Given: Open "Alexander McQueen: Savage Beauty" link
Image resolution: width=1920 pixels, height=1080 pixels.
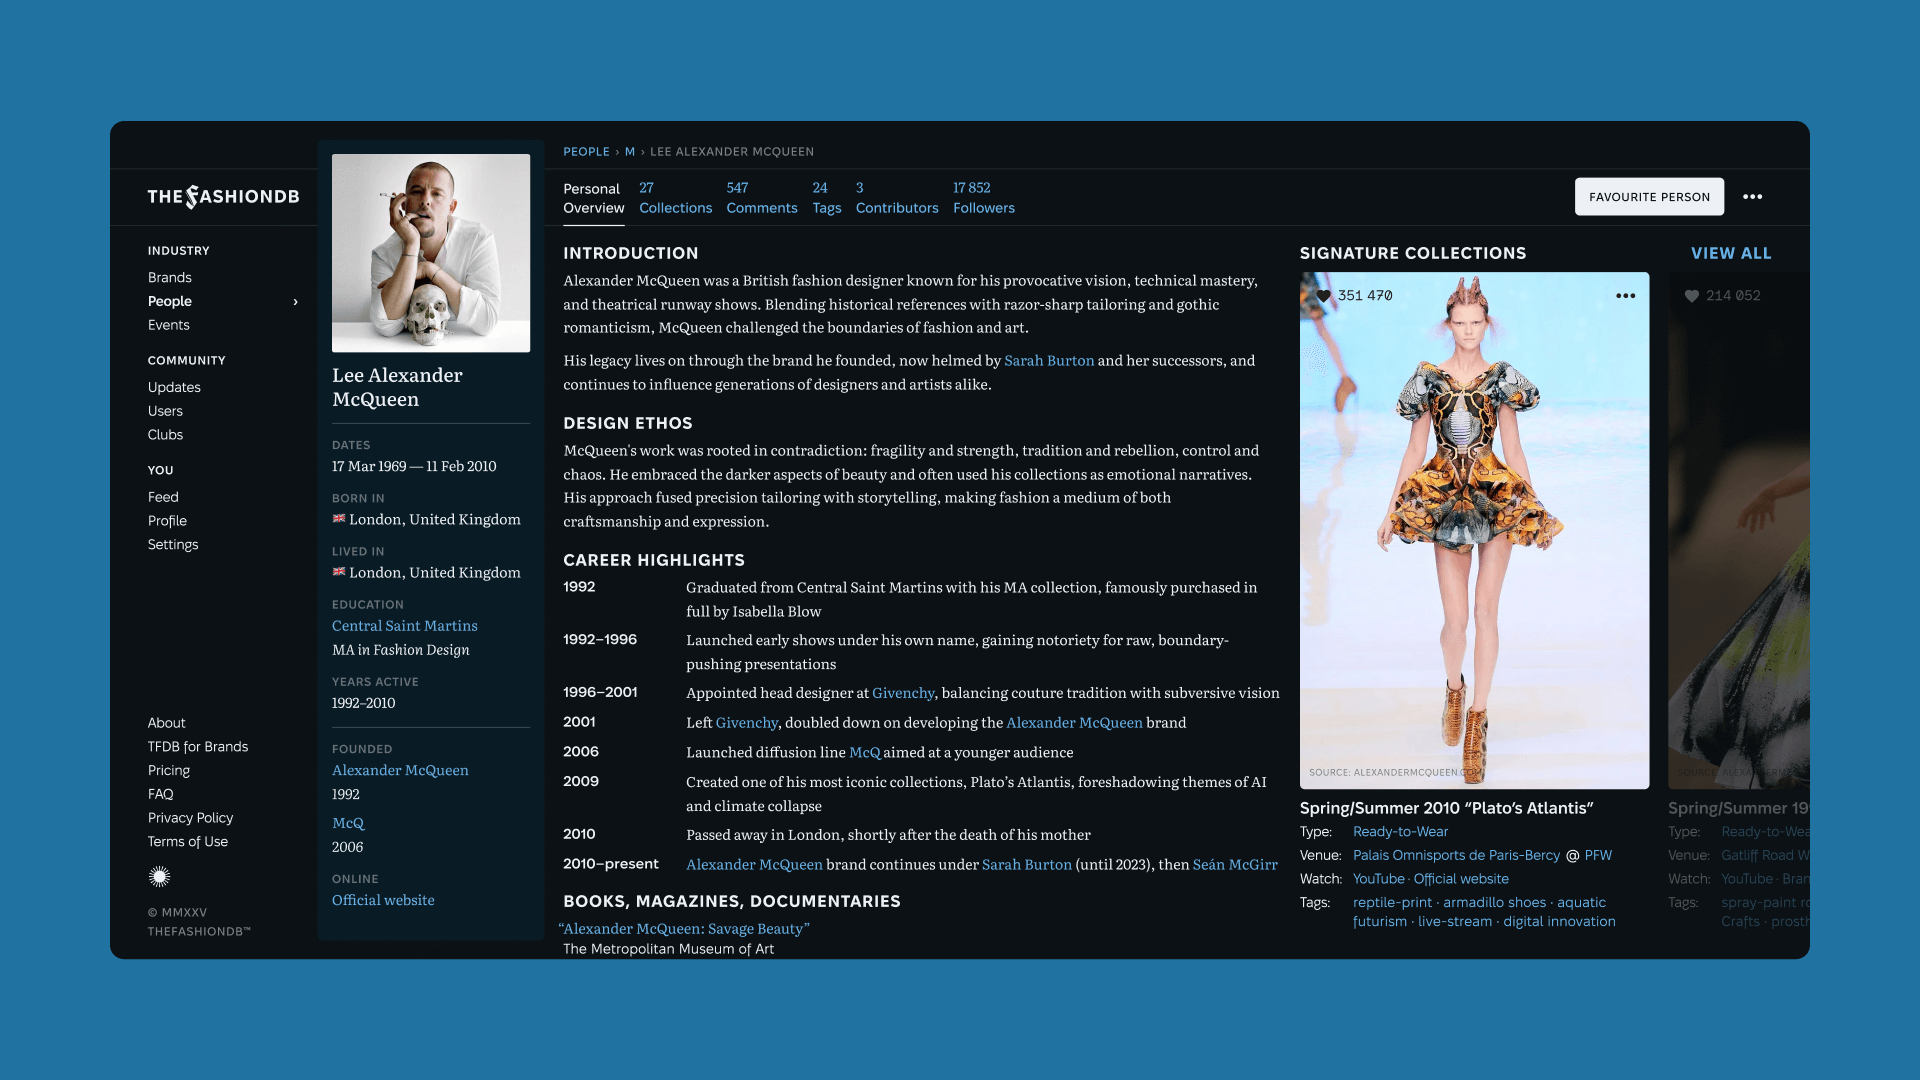Looking at the screenshot, I should click(684, 929).
